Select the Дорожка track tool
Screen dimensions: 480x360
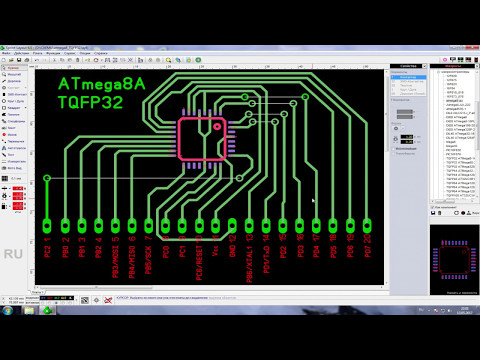tap(13, 81)
